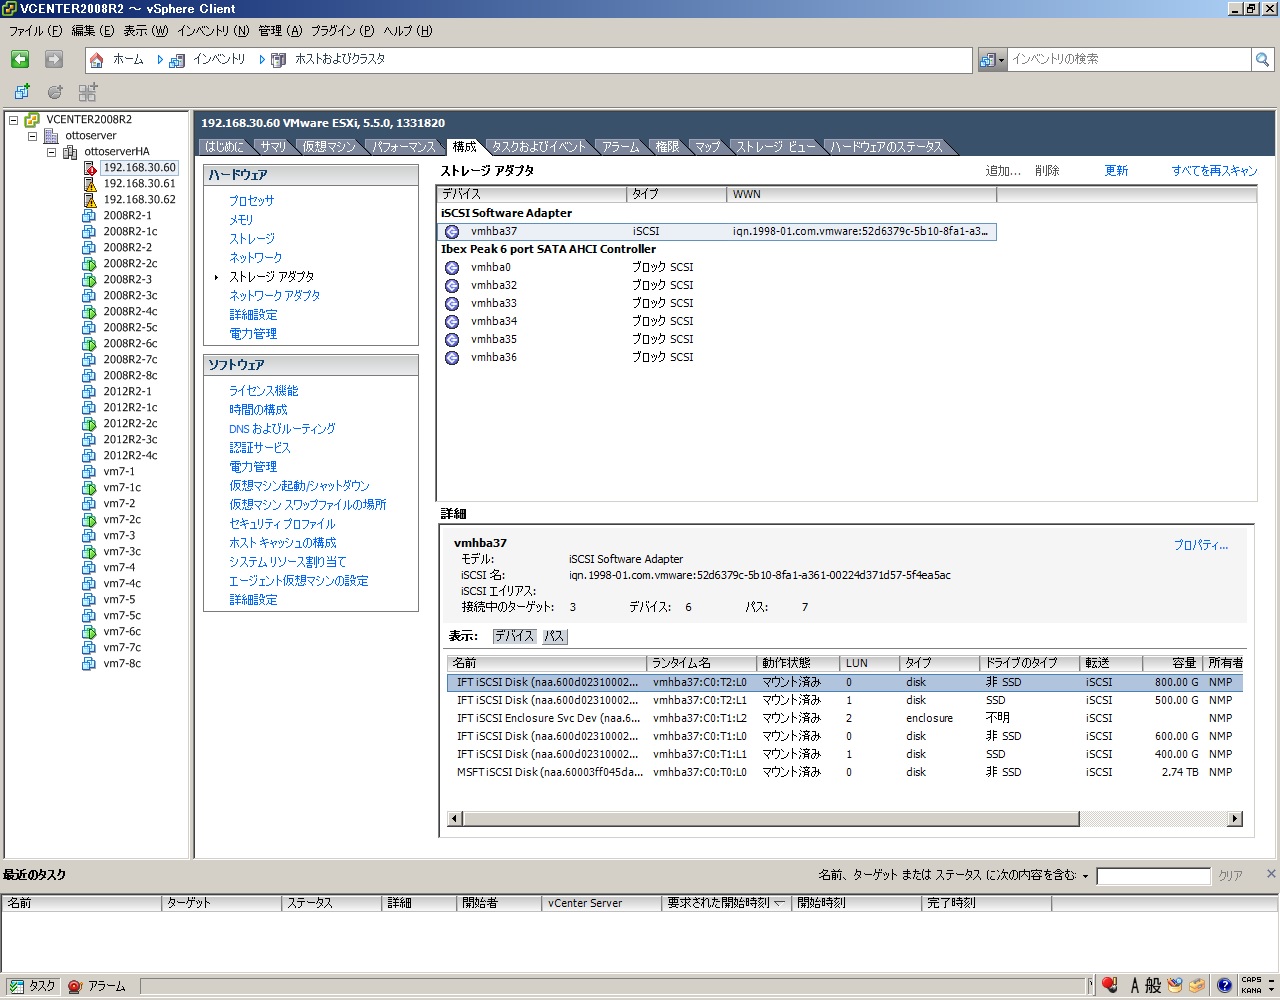Click the green back navigation arrow

[x=20, y=60]
